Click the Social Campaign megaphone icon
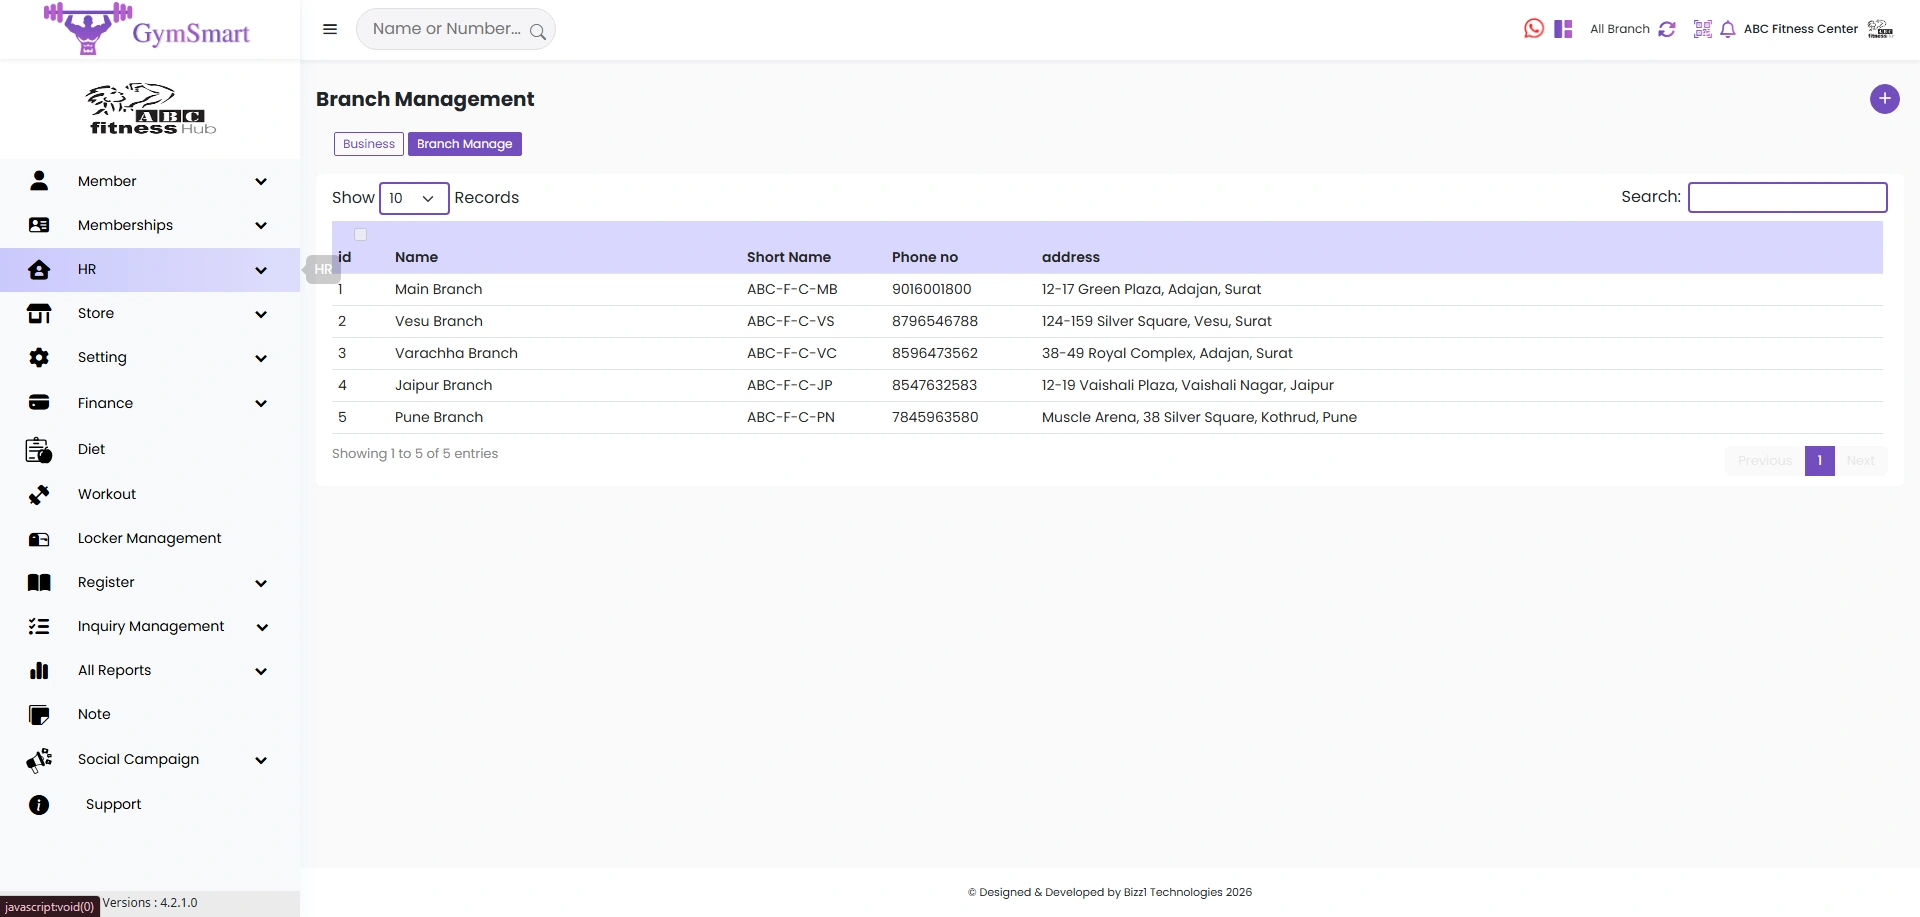1920x917 pixels. [x=39, y=760]
